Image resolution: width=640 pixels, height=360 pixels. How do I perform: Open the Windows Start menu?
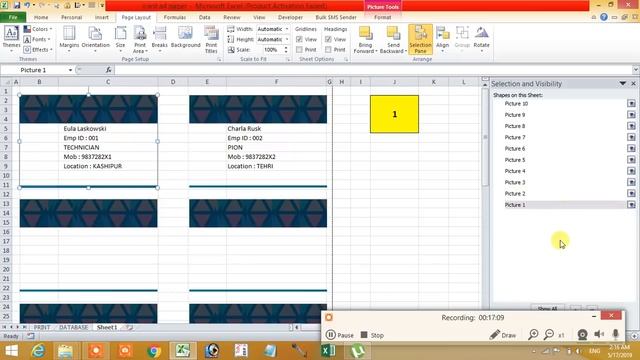(11, 351)
